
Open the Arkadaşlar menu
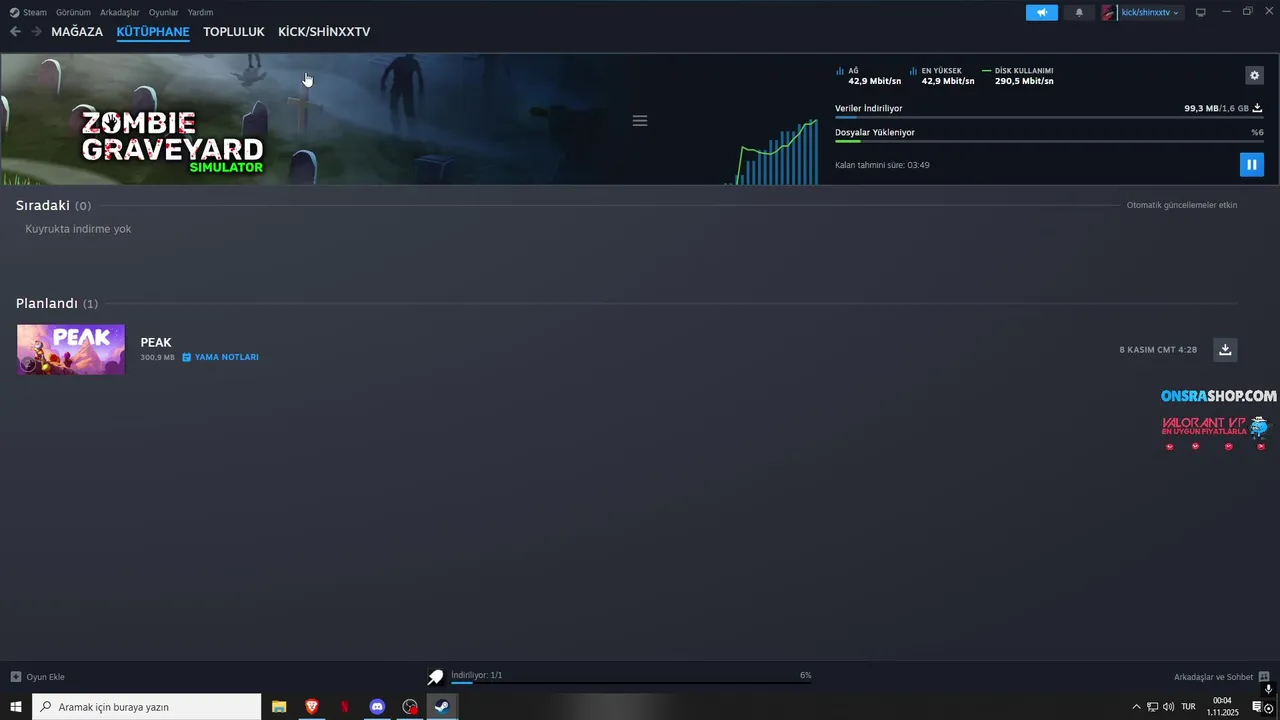[x=120, y=12]
